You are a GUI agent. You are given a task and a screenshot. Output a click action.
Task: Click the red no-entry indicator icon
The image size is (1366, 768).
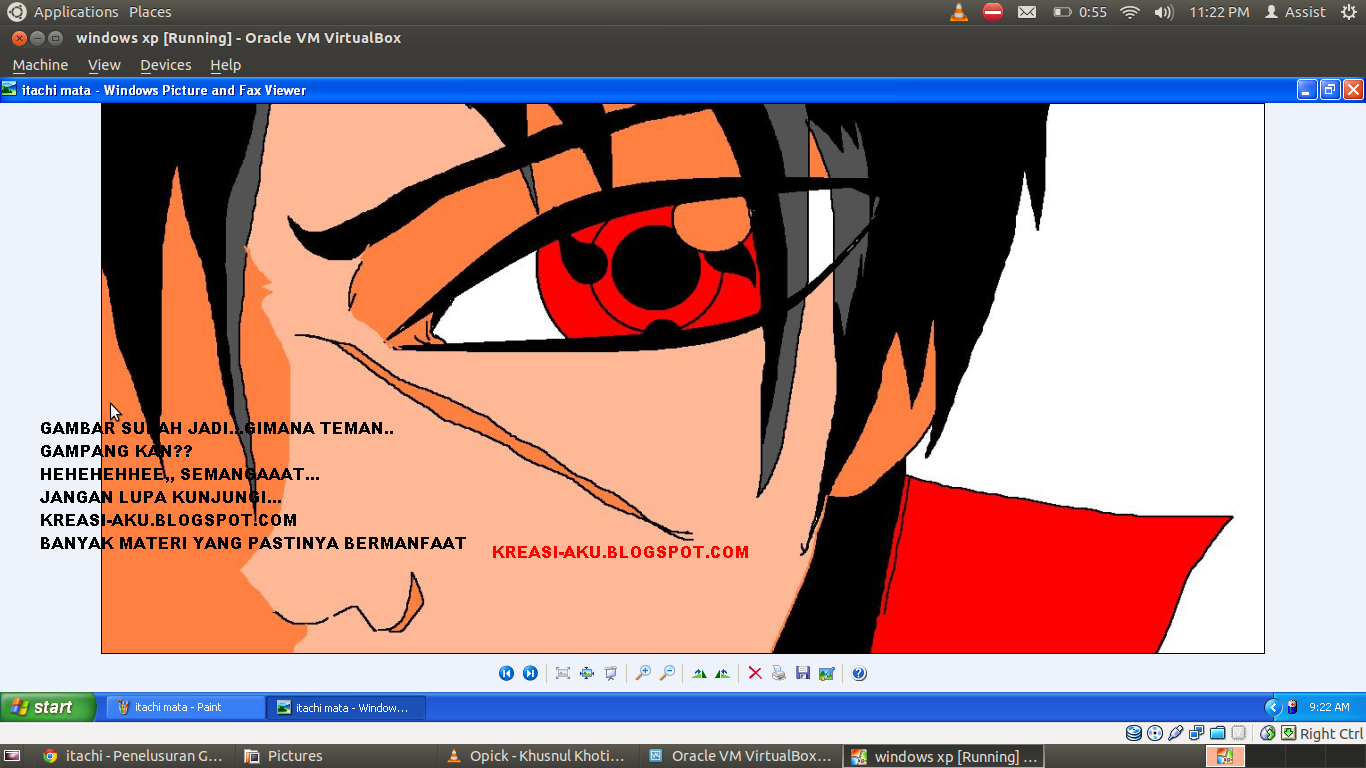point(993,12)
